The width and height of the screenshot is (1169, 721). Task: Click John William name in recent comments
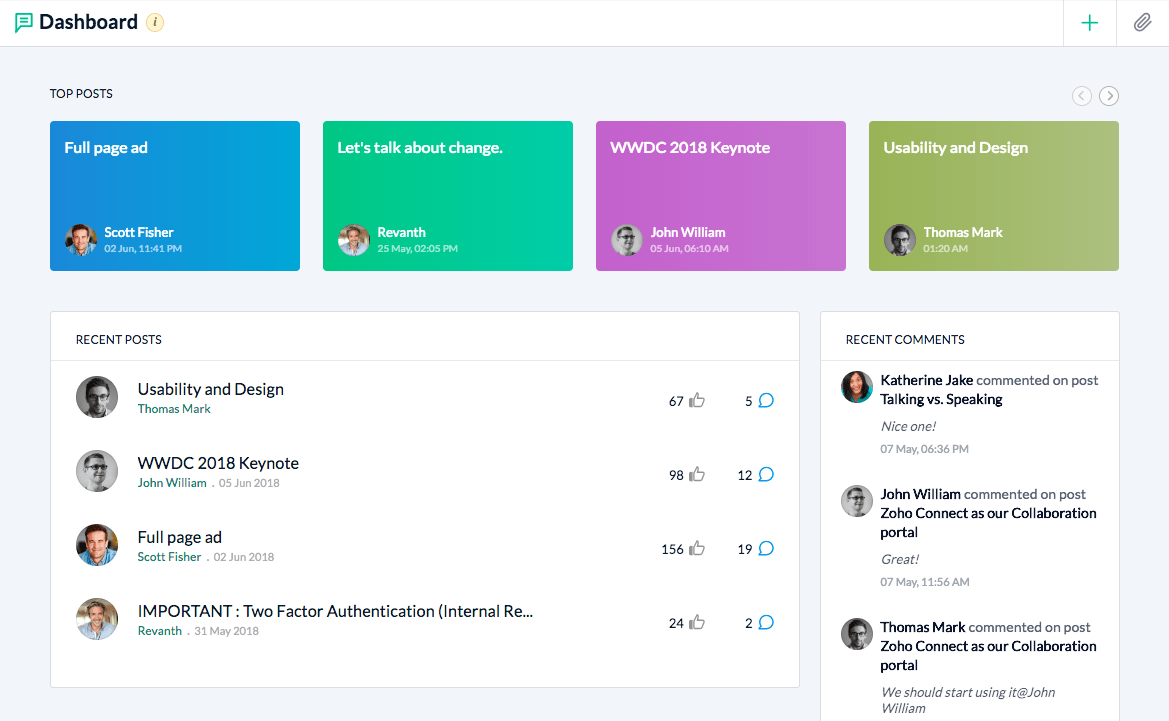(x=920, y=494)
